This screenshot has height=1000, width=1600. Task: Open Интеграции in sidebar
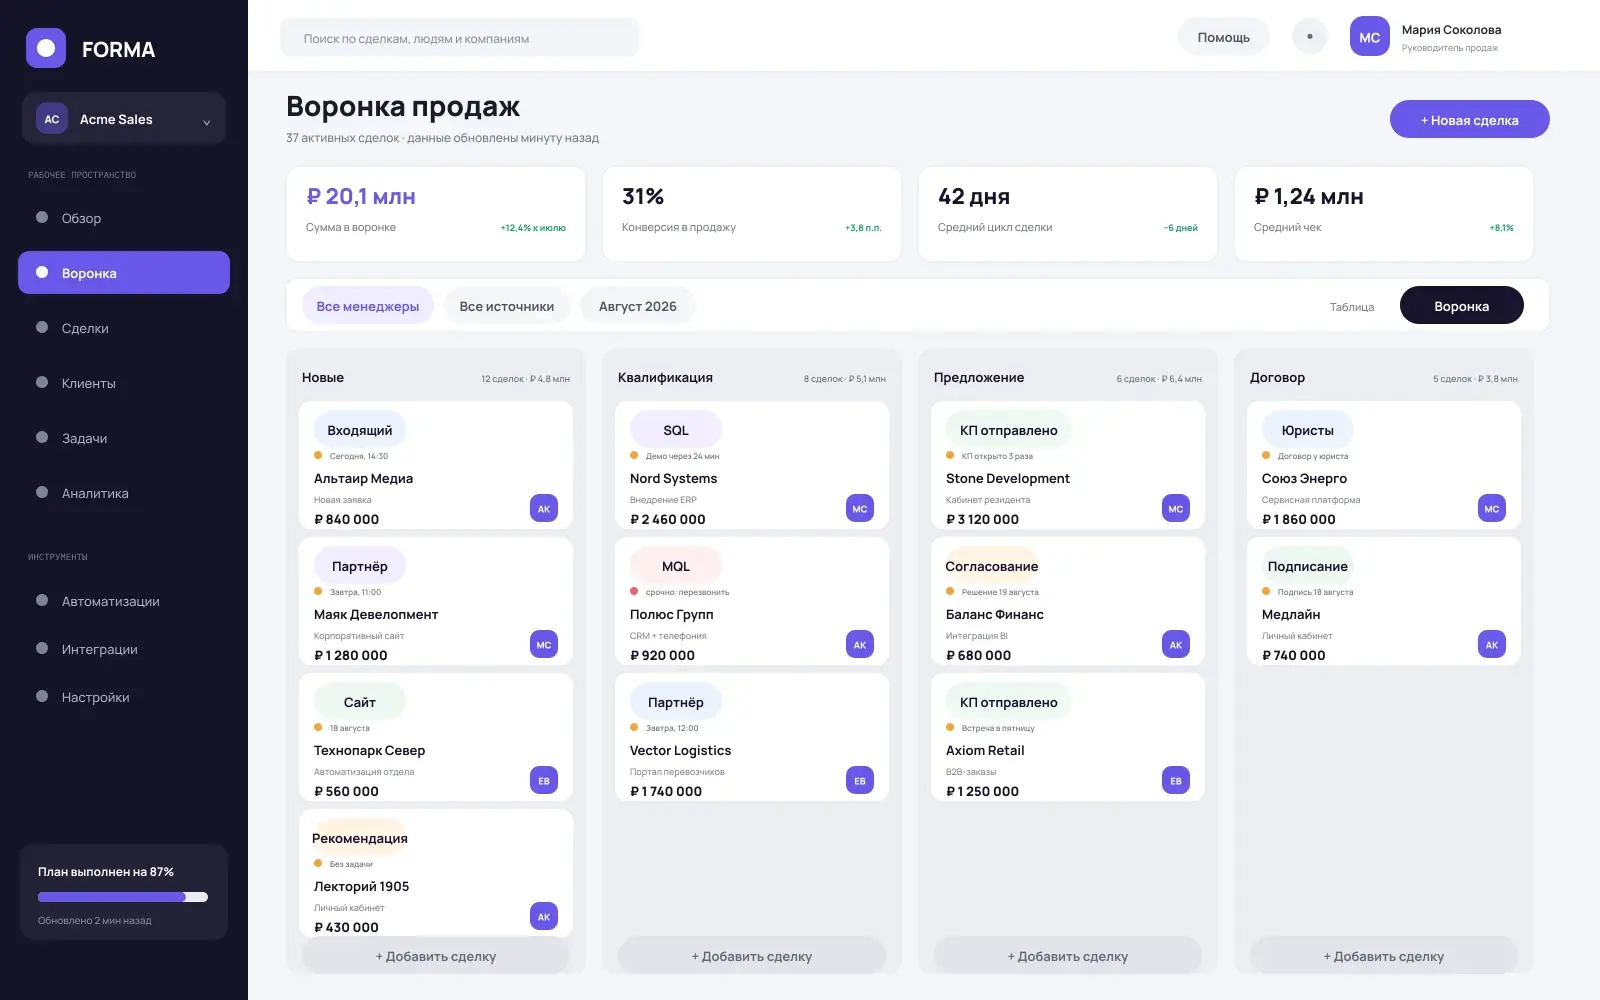[x=124, y=649]
